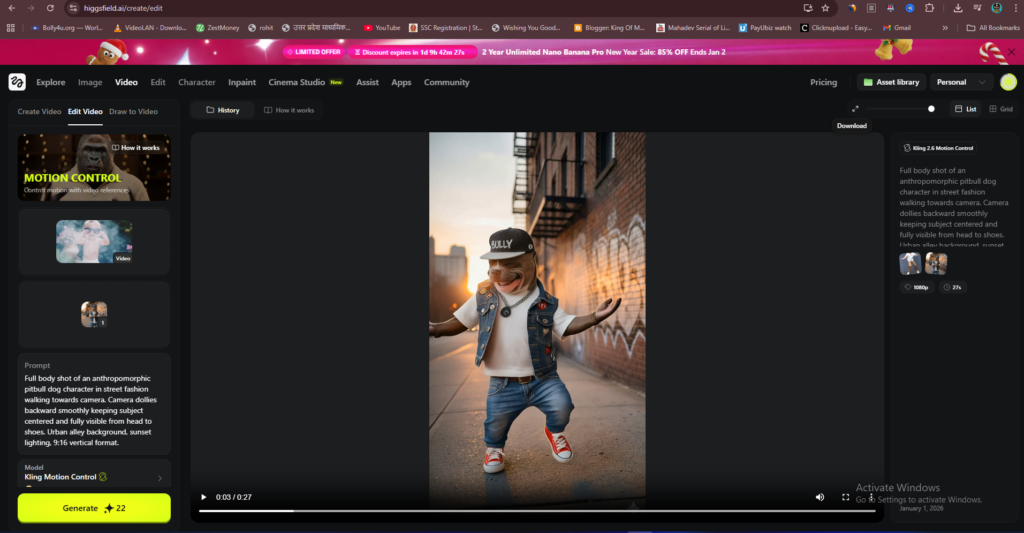Open the History panel

[223, 110]
